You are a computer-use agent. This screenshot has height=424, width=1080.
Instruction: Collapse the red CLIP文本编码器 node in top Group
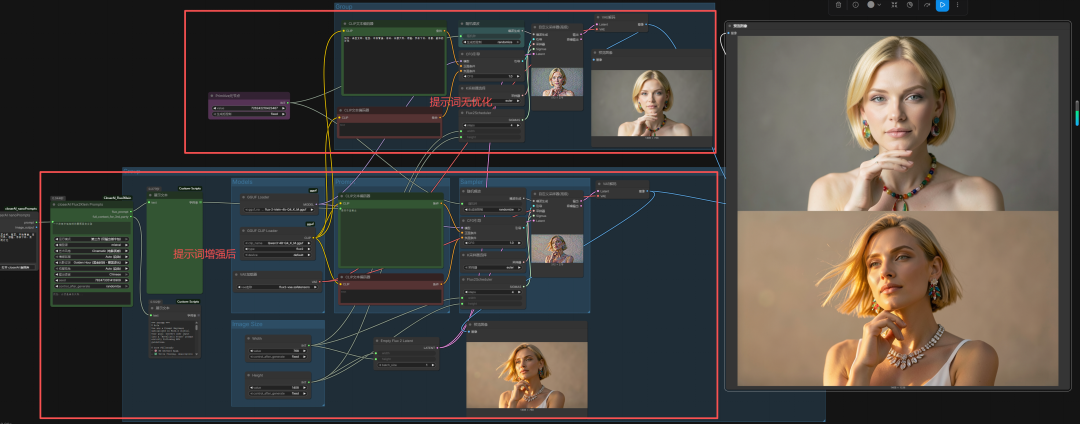point(341,110)
